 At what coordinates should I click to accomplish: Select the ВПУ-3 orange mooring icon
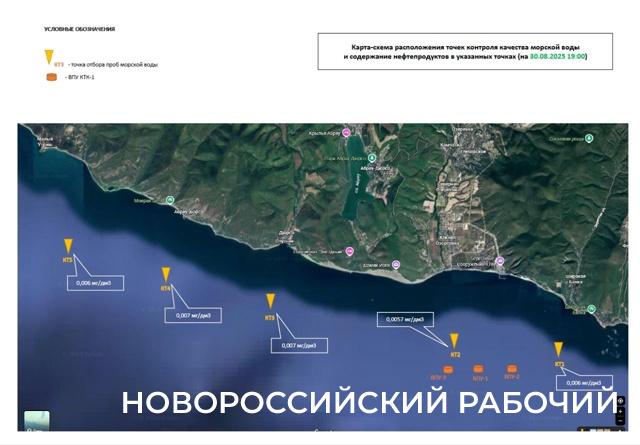click(447, 369)
